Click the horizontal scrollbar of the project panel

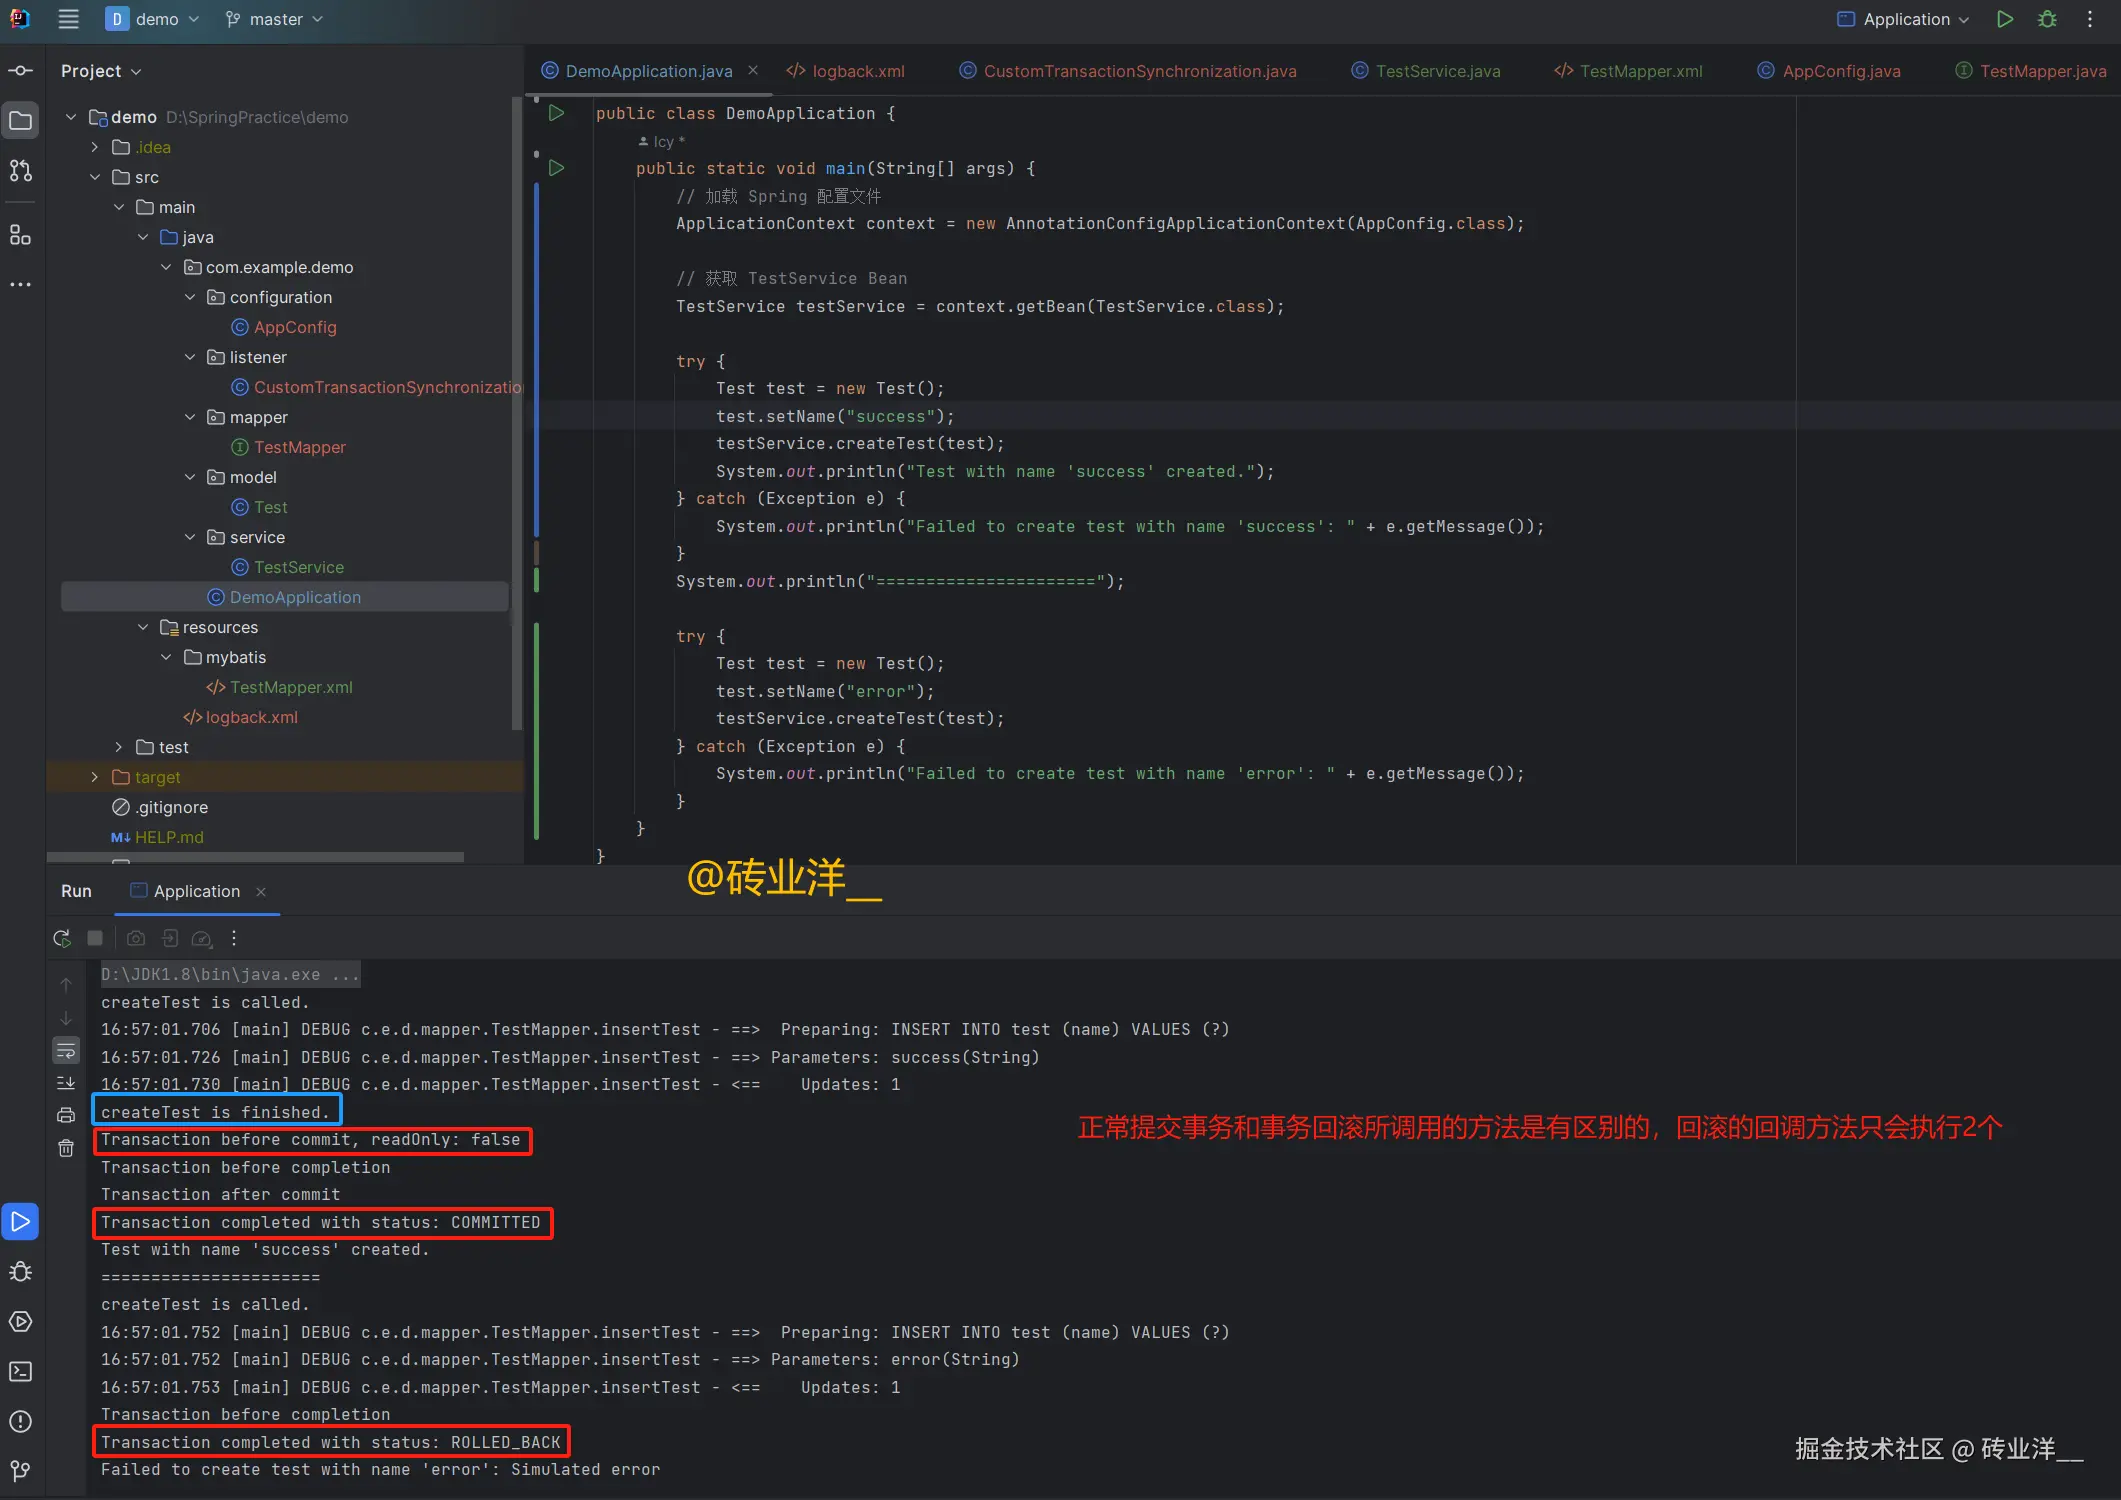pos(256,857)
